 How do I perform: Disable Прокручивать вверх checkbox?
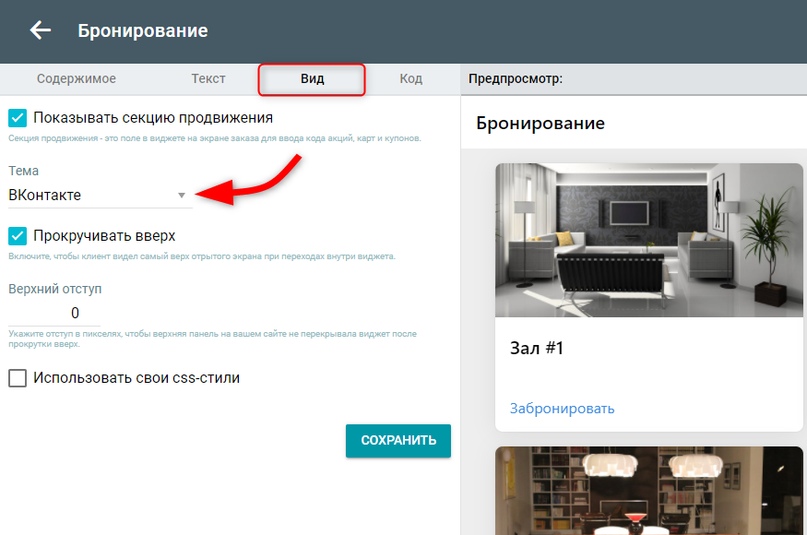pos(17,236)
